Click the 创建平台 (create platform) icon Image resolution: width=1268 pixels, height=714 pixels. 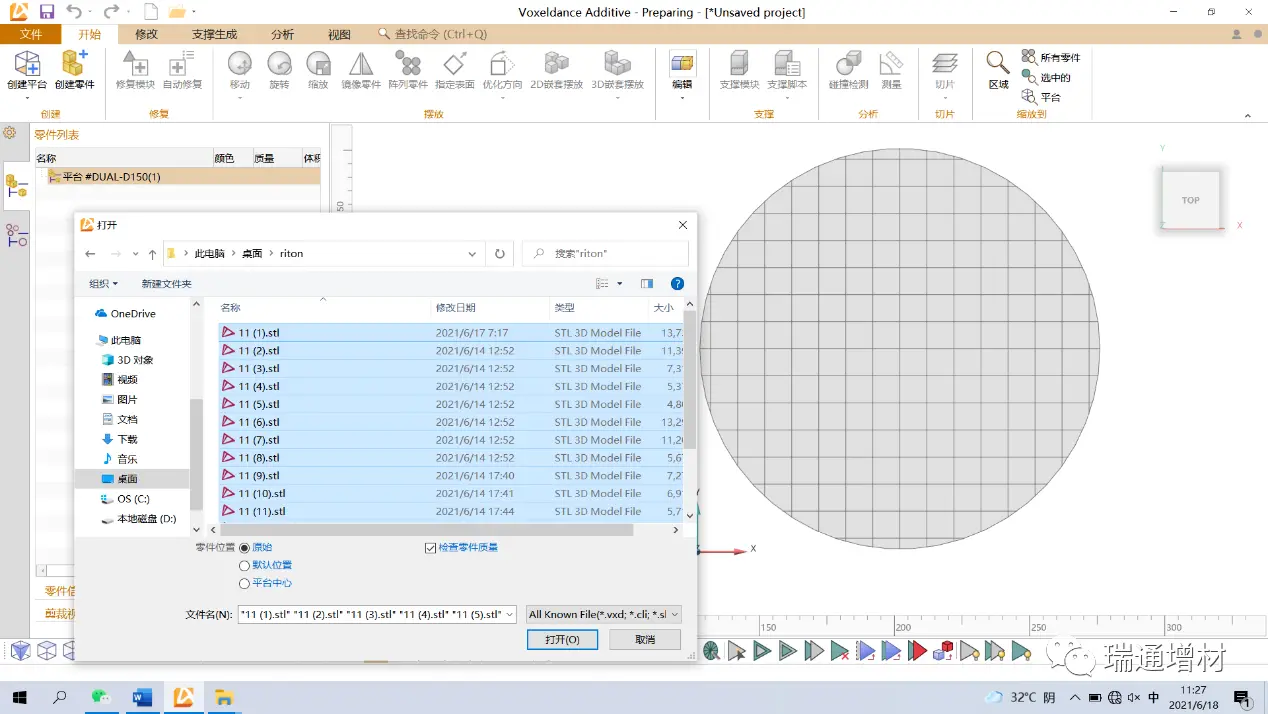click(27, 66)
